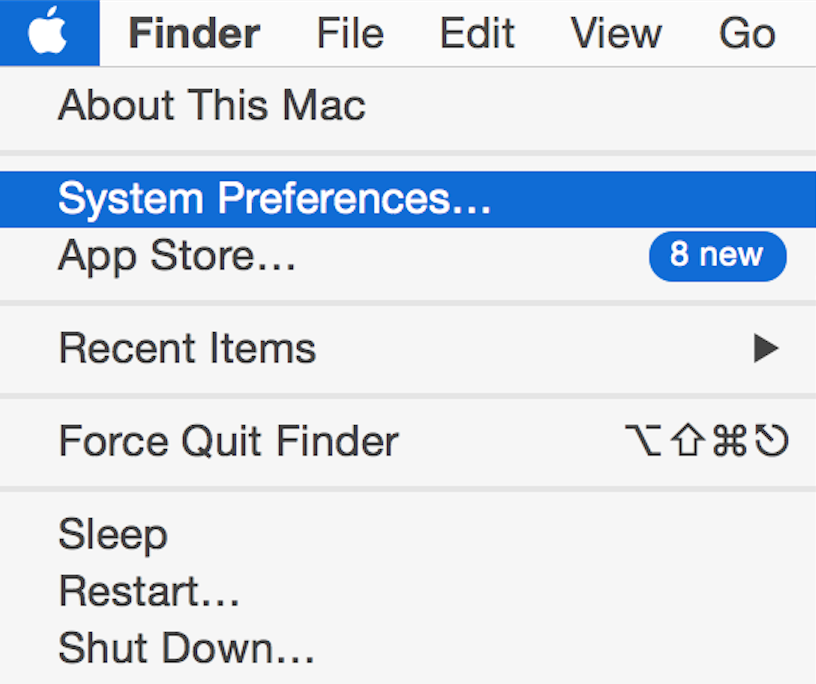Image resolution: width=816 pixels, height=684 pixels.
Task: Open the Finder menu in menu bar
Action: point(194,34)
